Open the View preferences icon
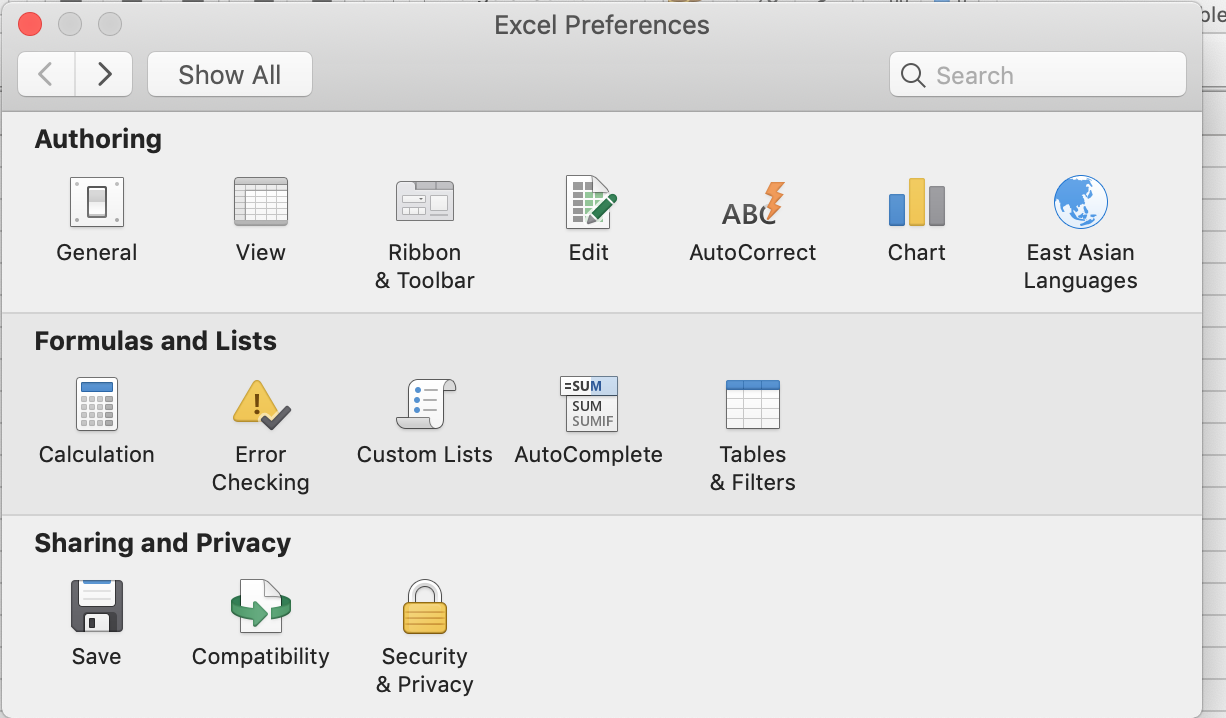This screenshot has height=718, width=1226. tap(261, 202)
